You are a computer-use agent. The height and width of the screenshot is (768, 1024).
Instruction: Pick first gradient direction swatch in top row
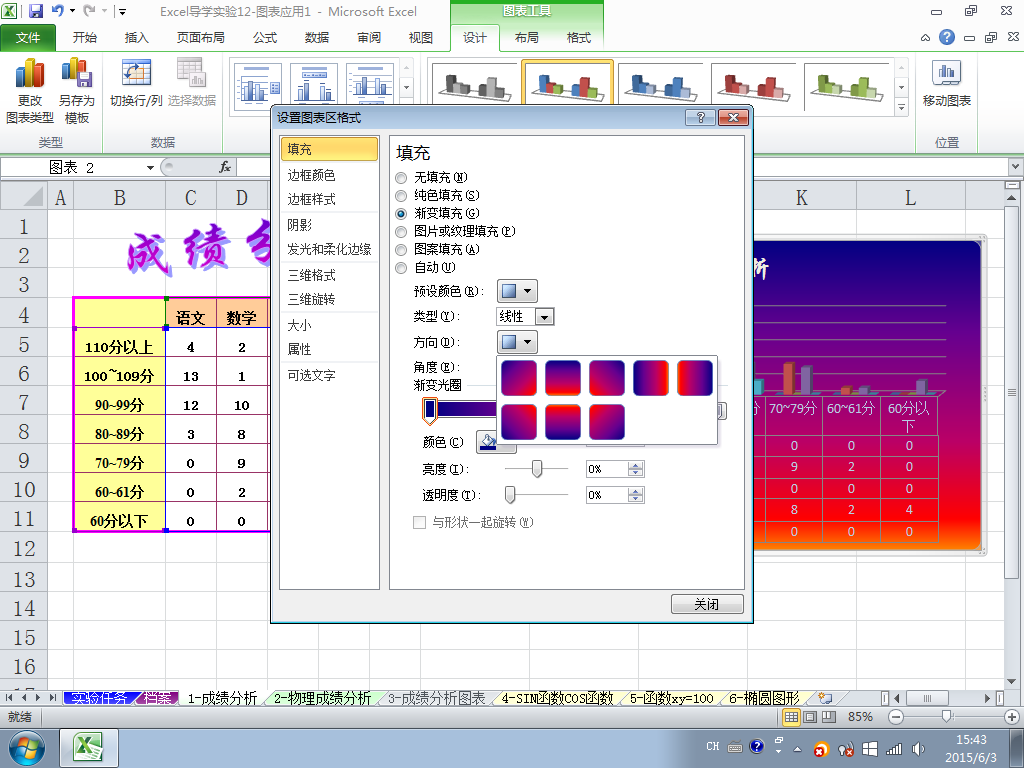(x=519, y=378)
